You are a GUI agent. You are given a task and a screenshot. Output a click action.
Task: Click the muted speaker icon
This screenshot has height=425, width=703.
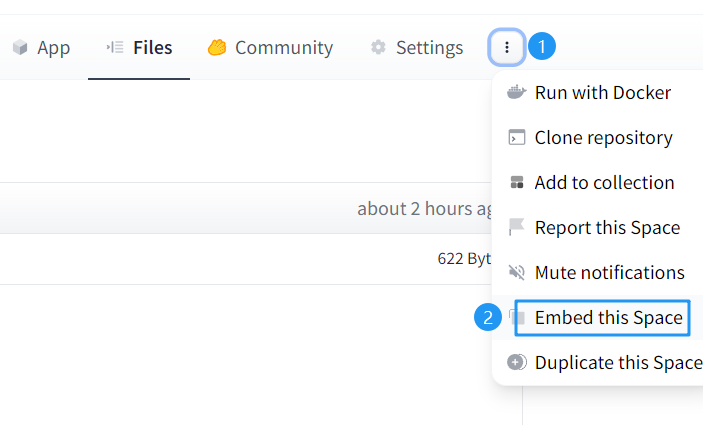coord(516,273)
